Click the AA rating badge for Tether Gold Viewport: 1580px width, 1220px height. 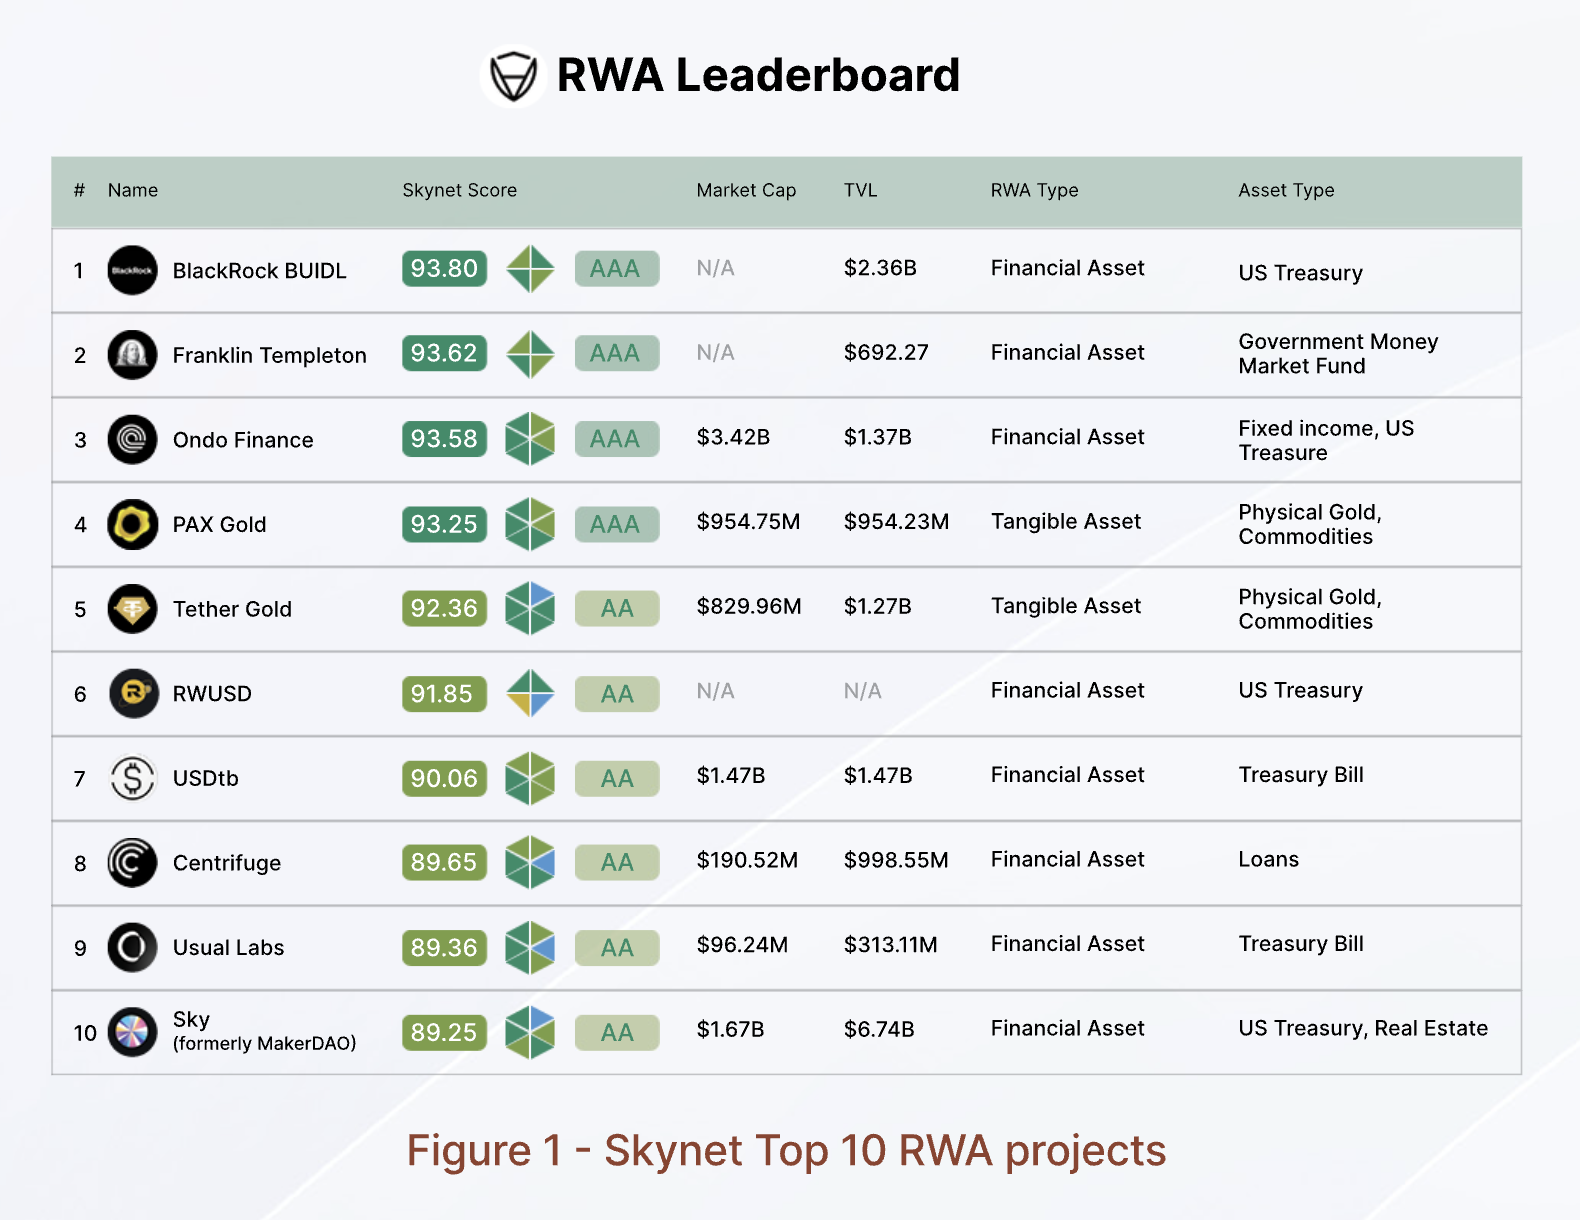tap(617, 608)
